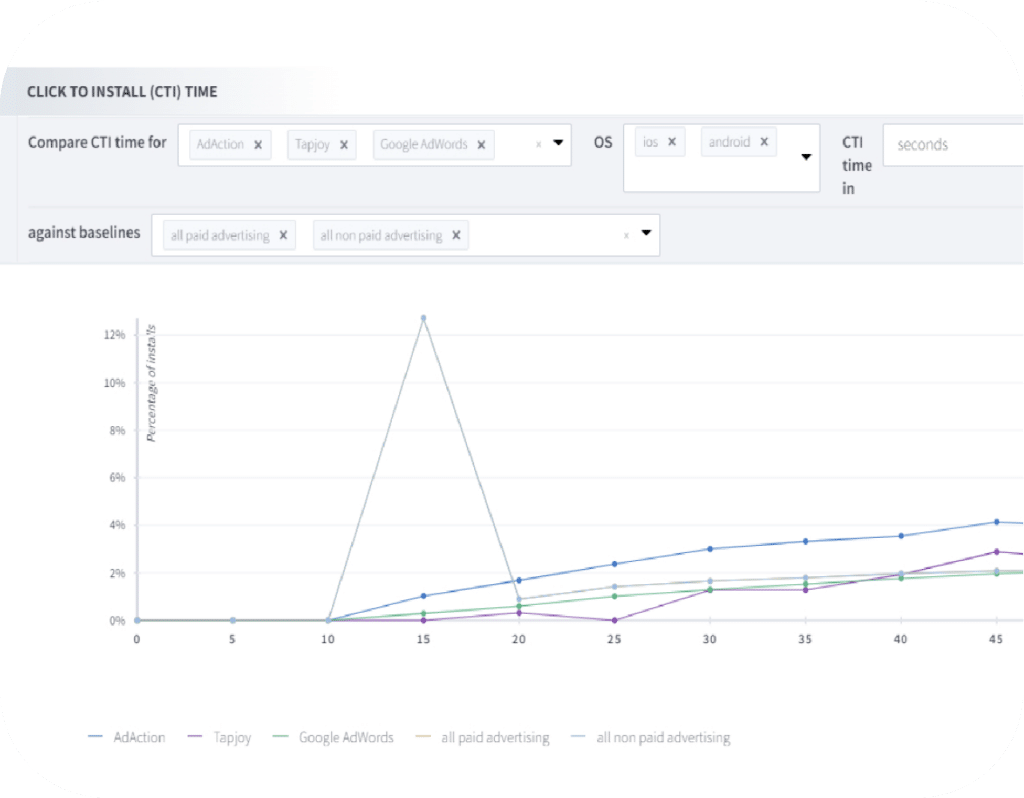Remove the Tapjoy filter chip
The height and width of the screenshot is (798, 1024).
[344, 144]
